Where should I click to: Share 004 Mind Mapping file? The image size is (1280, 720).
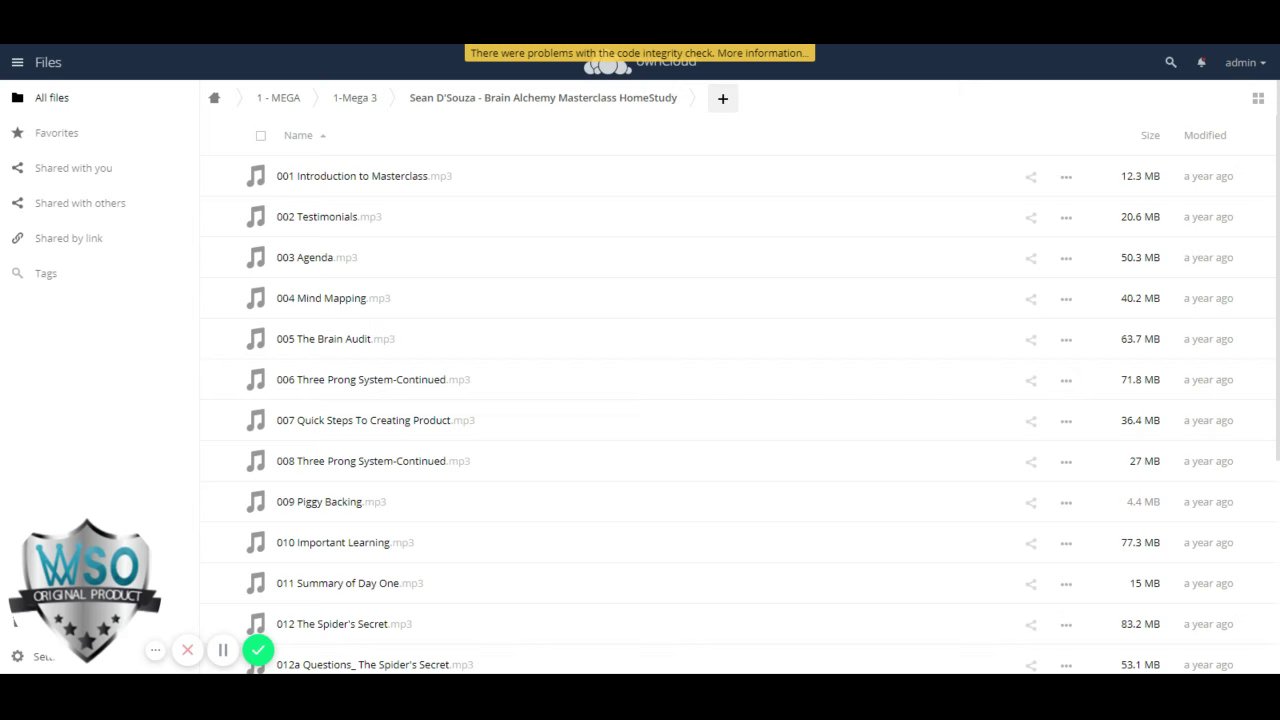click(x=1031, y=299)
